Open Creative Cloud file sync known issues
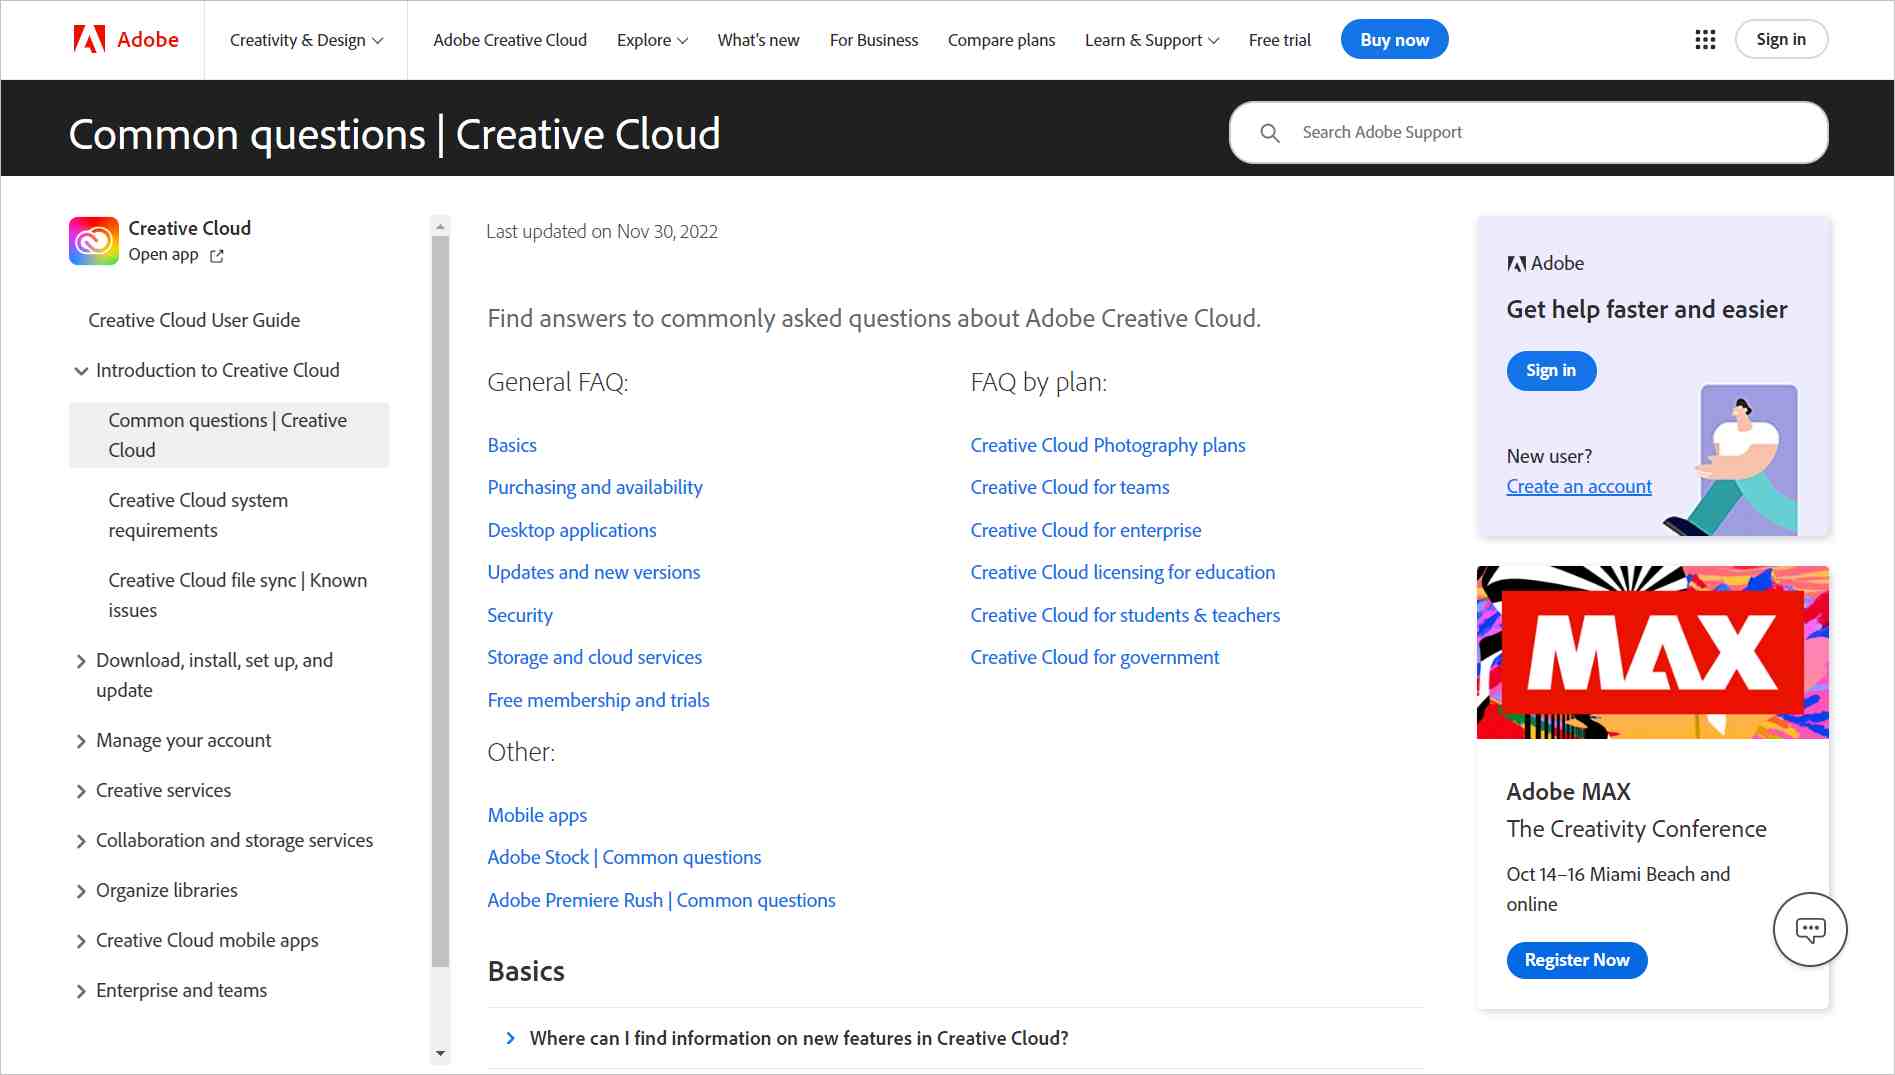 (x=237, y=595)
